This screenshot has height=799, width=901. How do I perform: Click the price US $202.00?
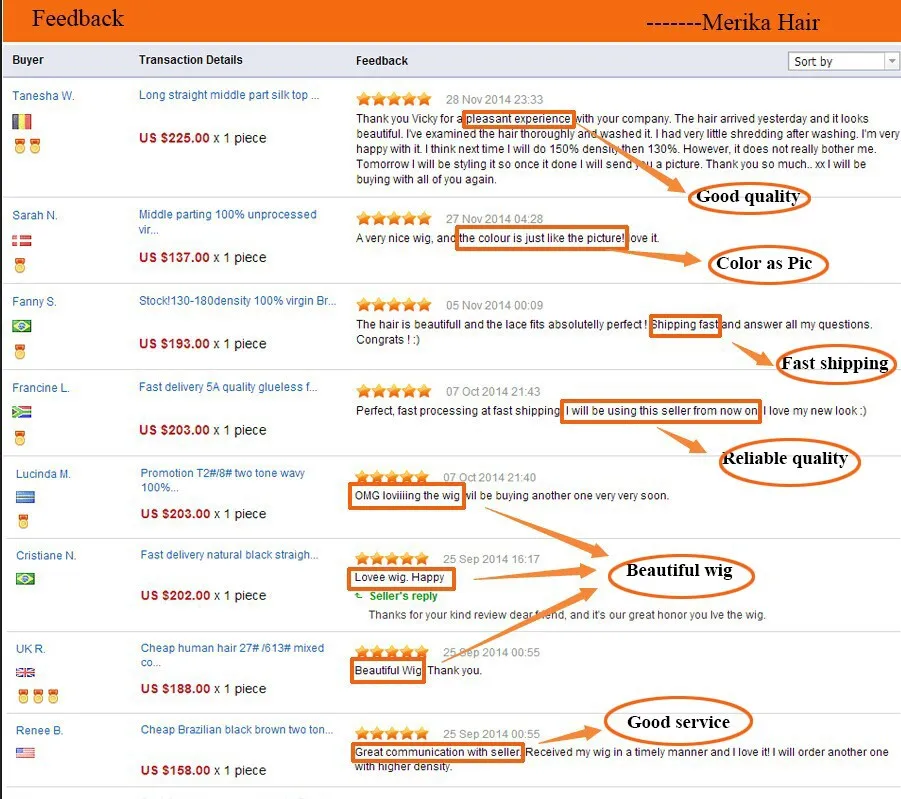[176, 596]
